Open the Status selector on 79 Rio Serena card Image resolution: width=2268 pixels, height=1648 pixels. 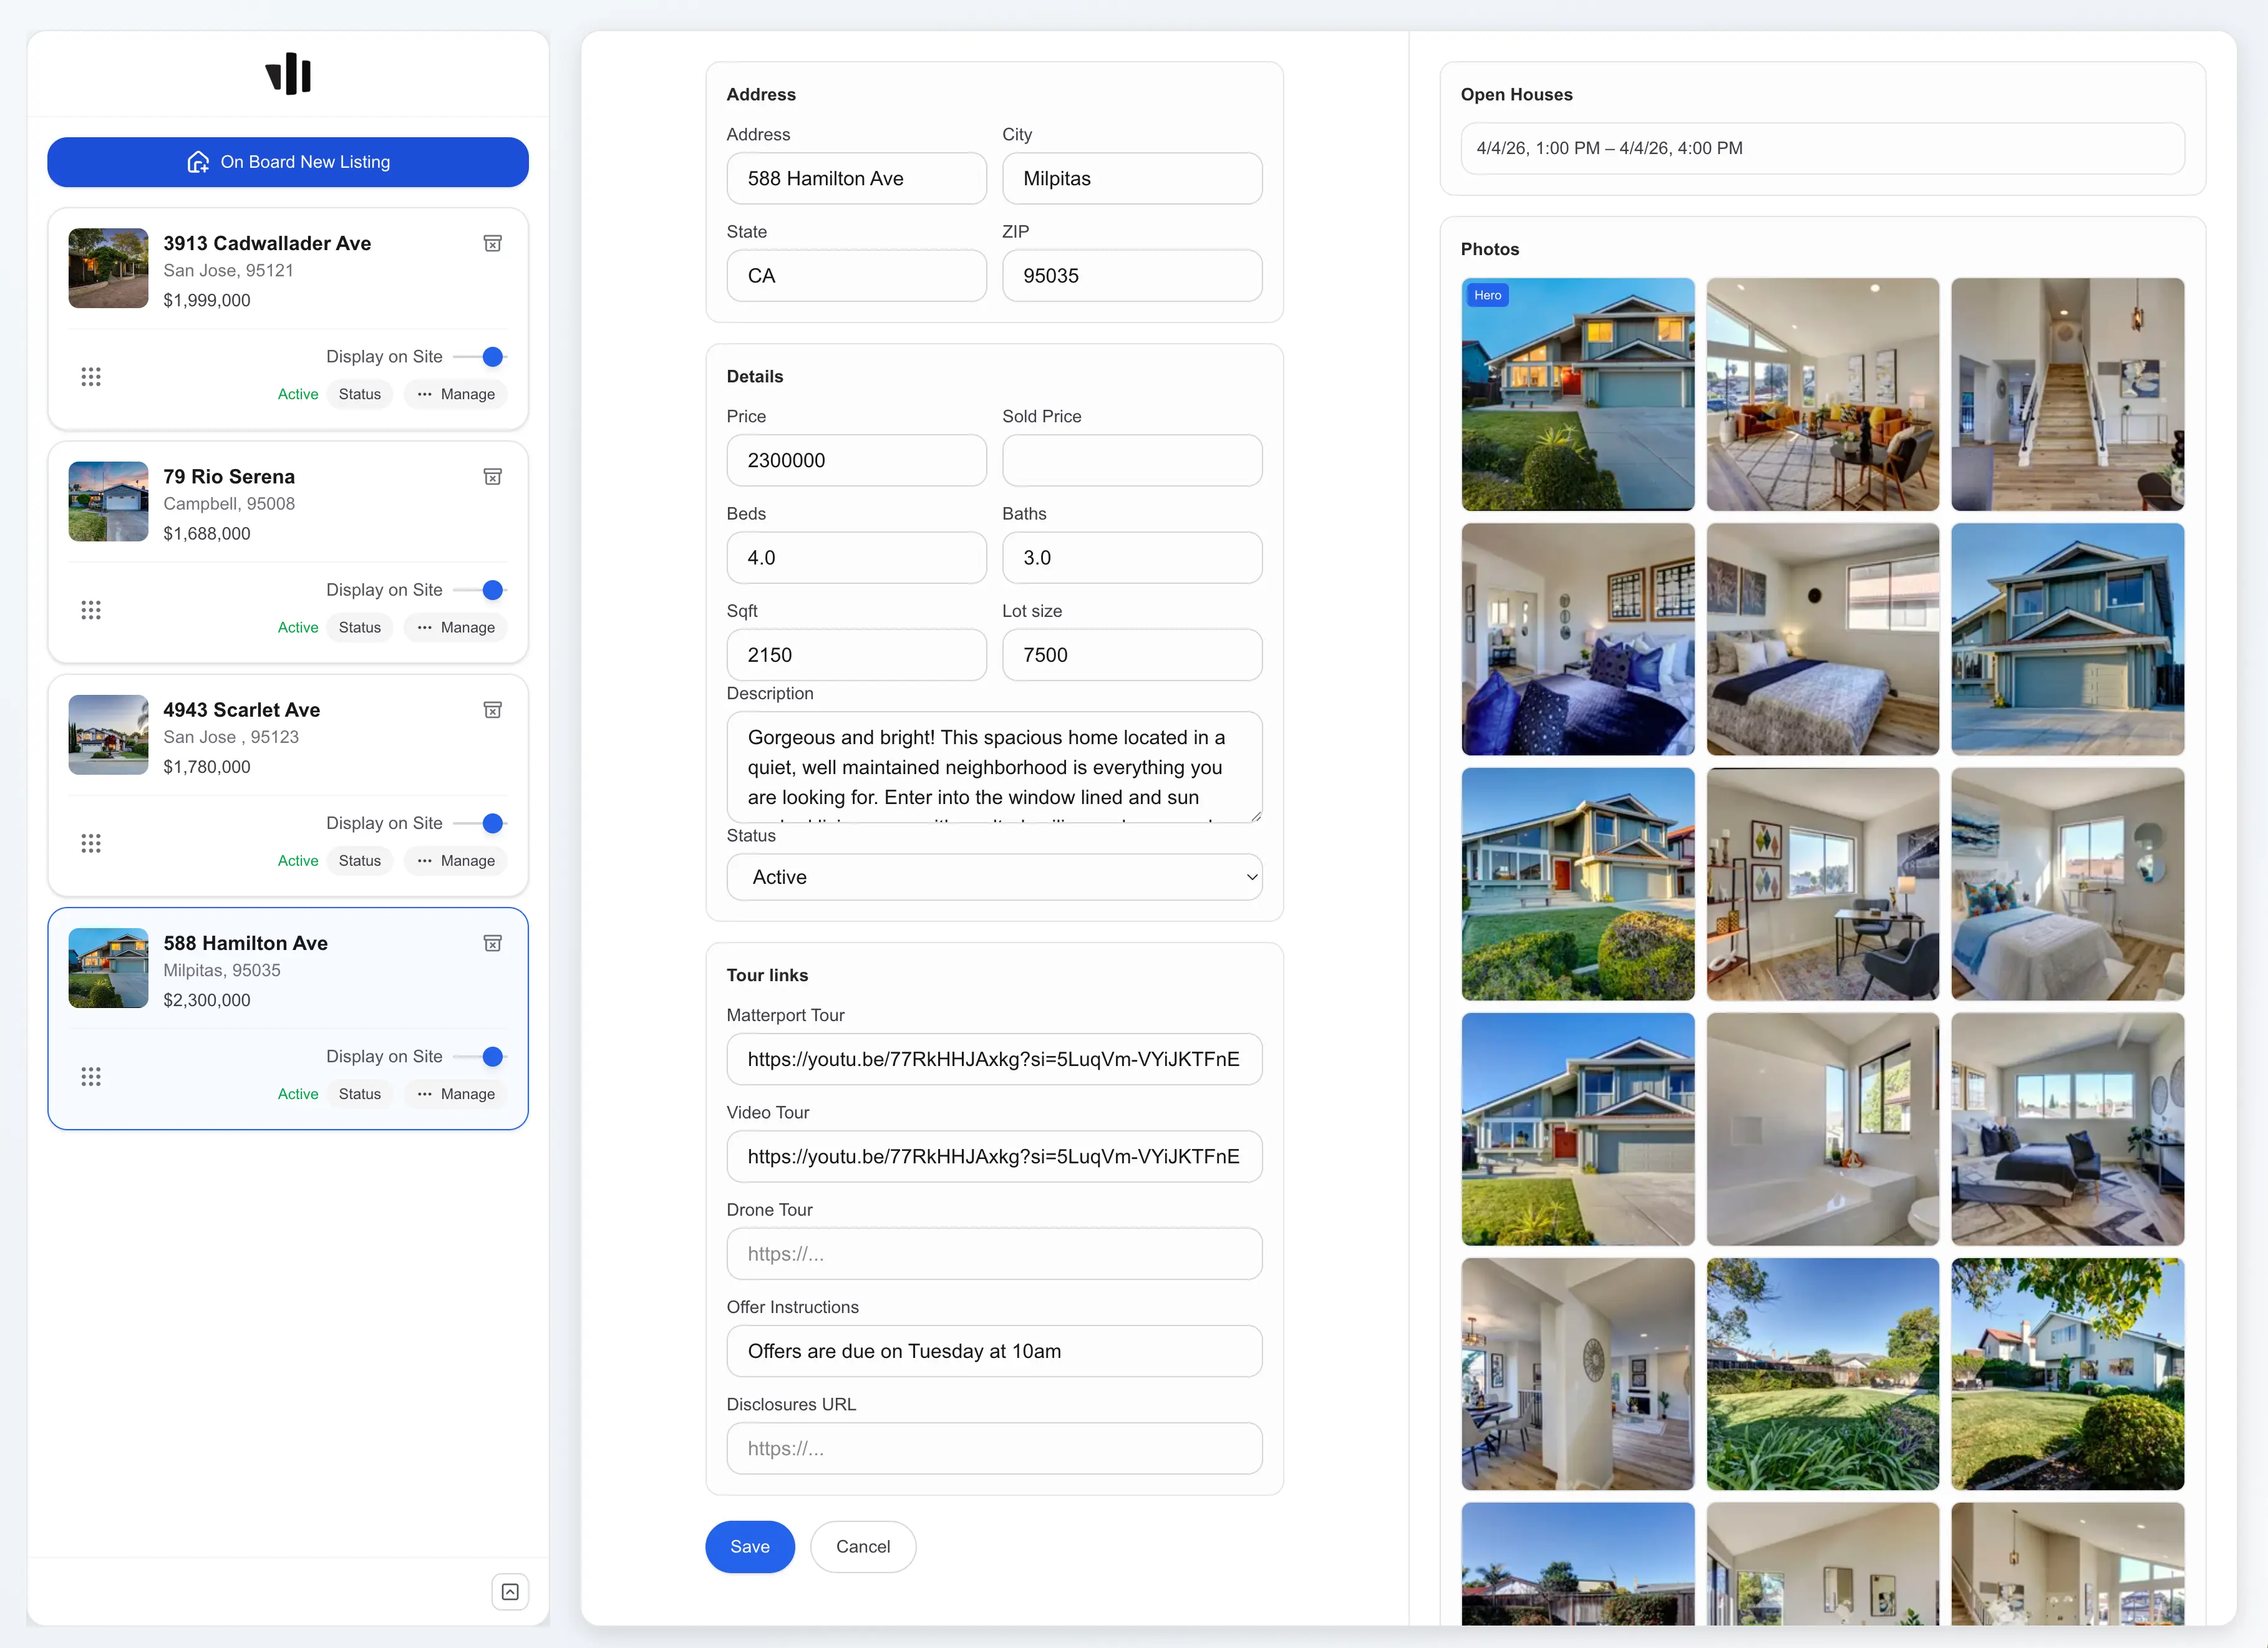pos(359,627)
